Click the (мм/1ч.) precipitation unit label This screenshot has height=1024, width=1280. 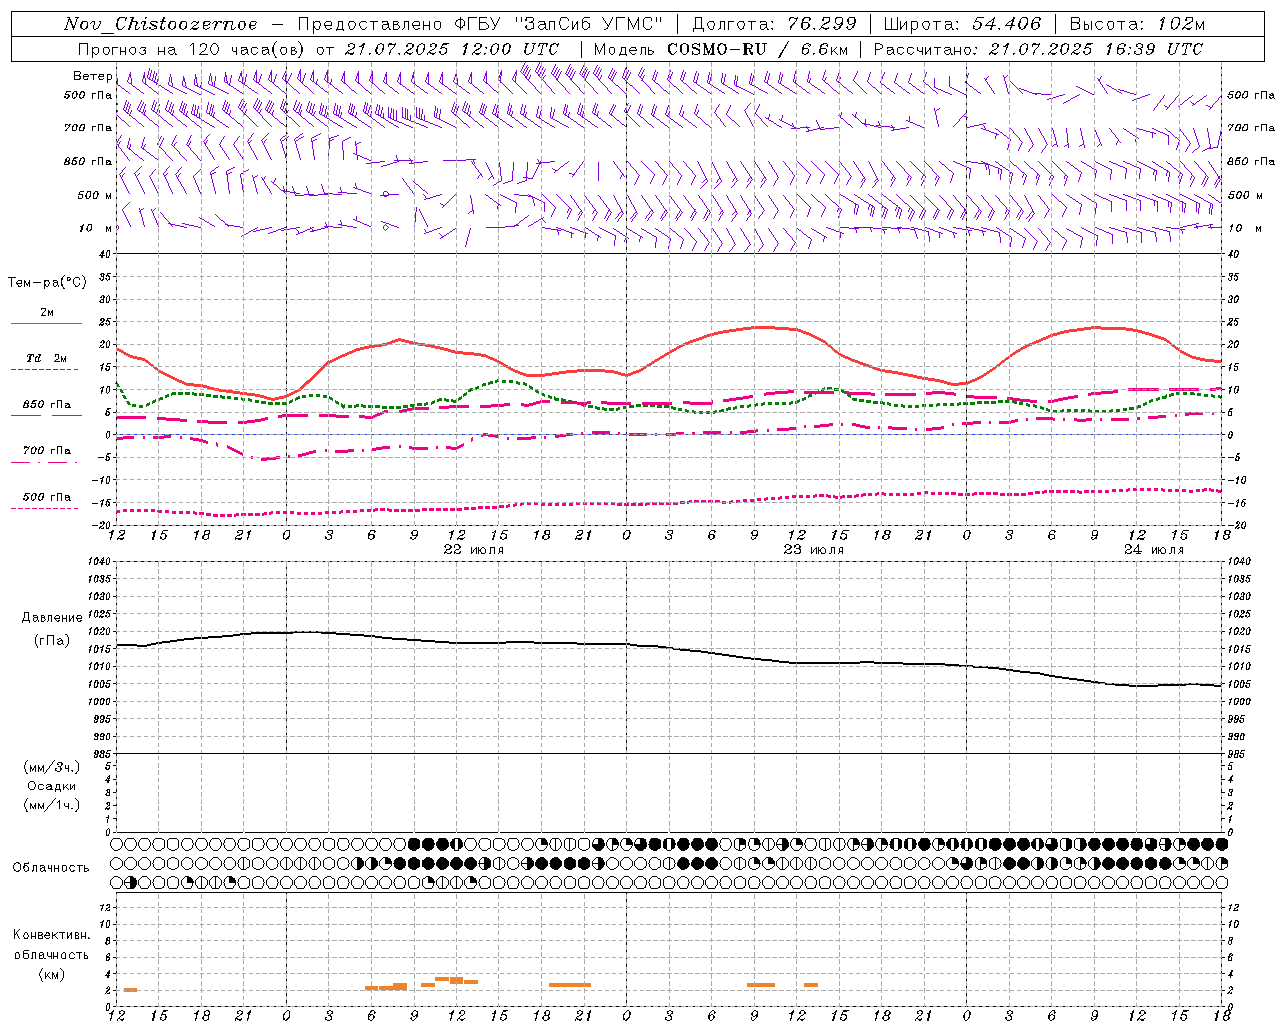[52, 805]
